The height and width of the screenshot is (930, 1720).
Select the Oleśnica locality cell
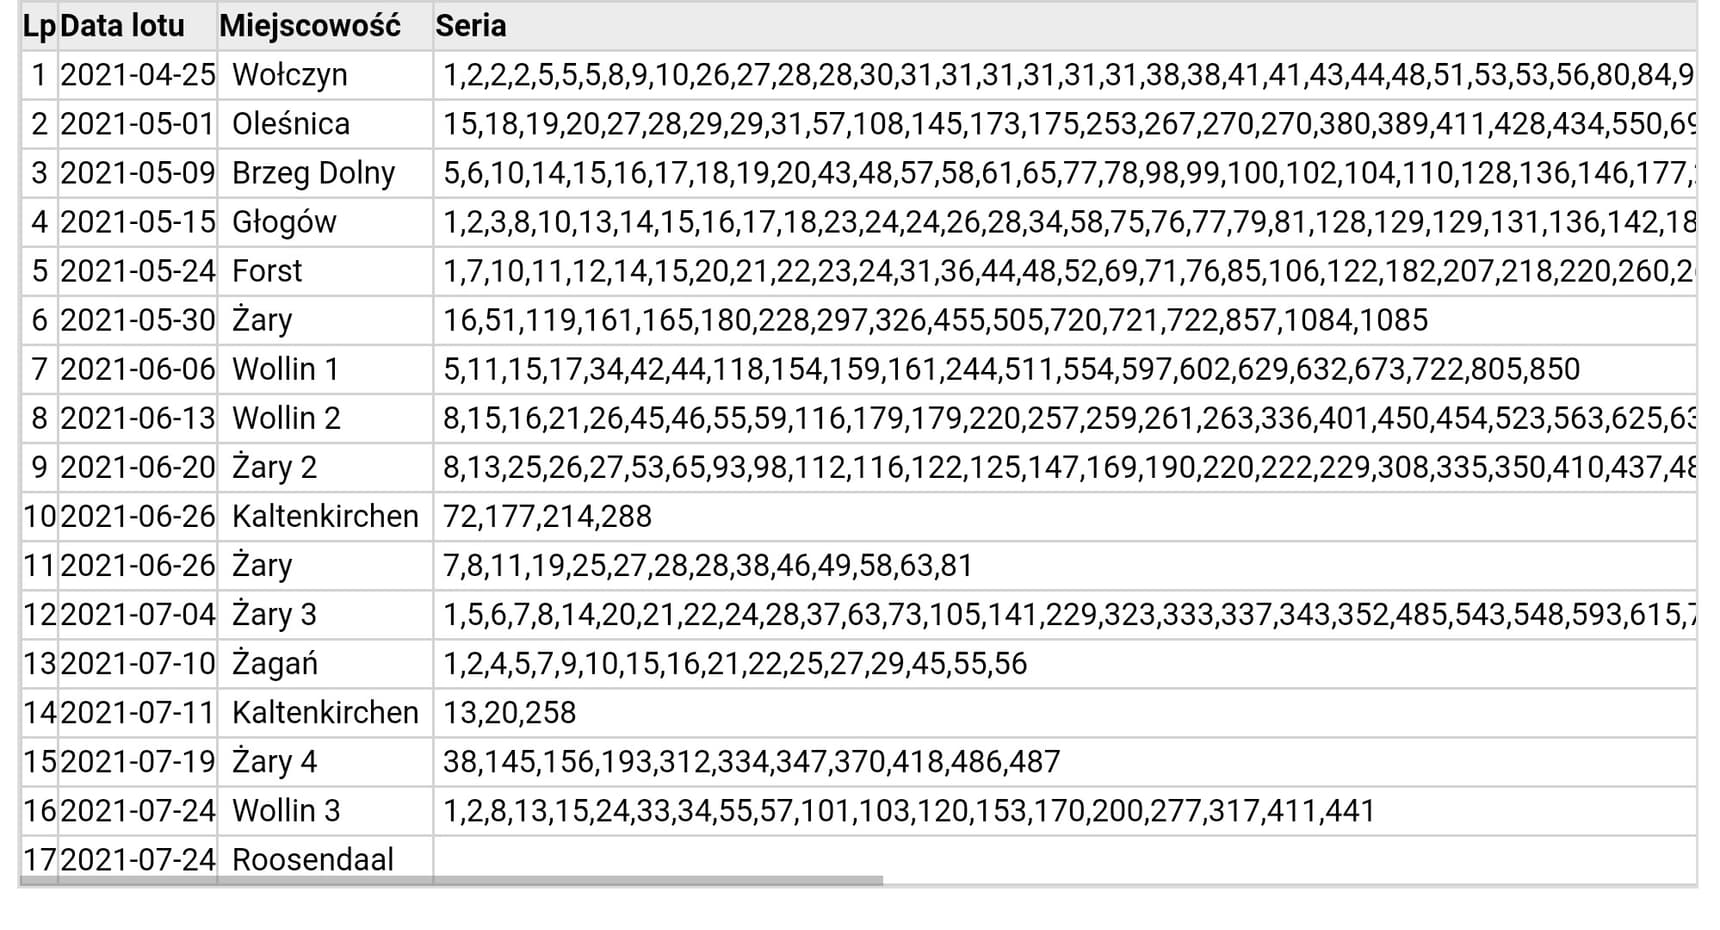(x=291, y=124)
